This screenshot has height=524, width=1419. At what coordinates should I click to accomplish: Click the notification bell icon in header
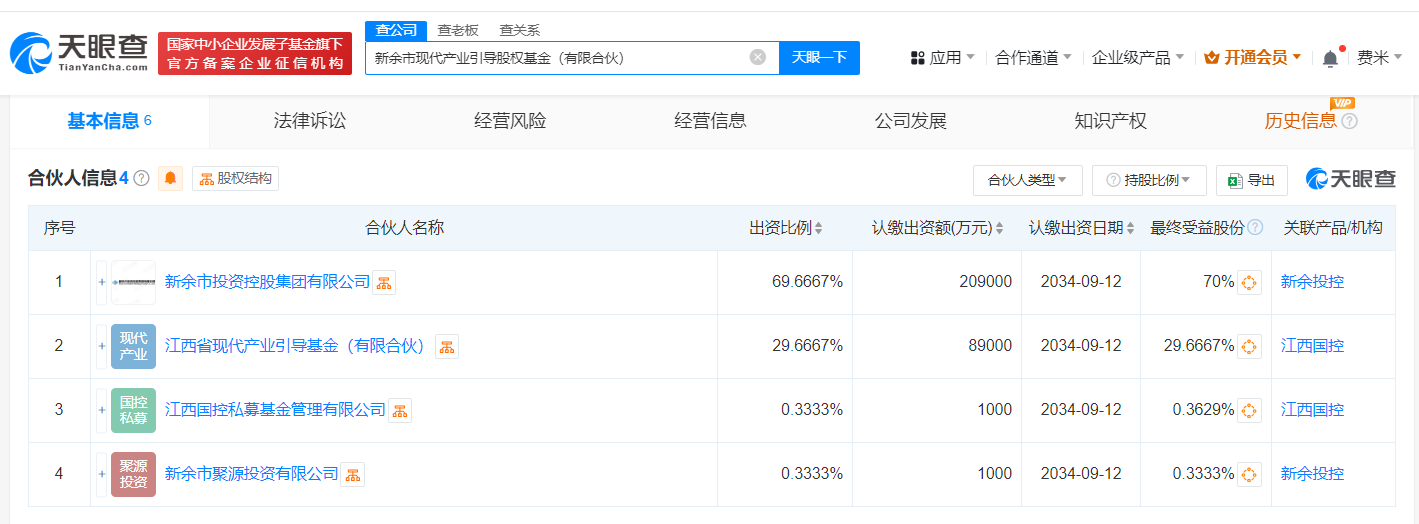point(1330,58)
